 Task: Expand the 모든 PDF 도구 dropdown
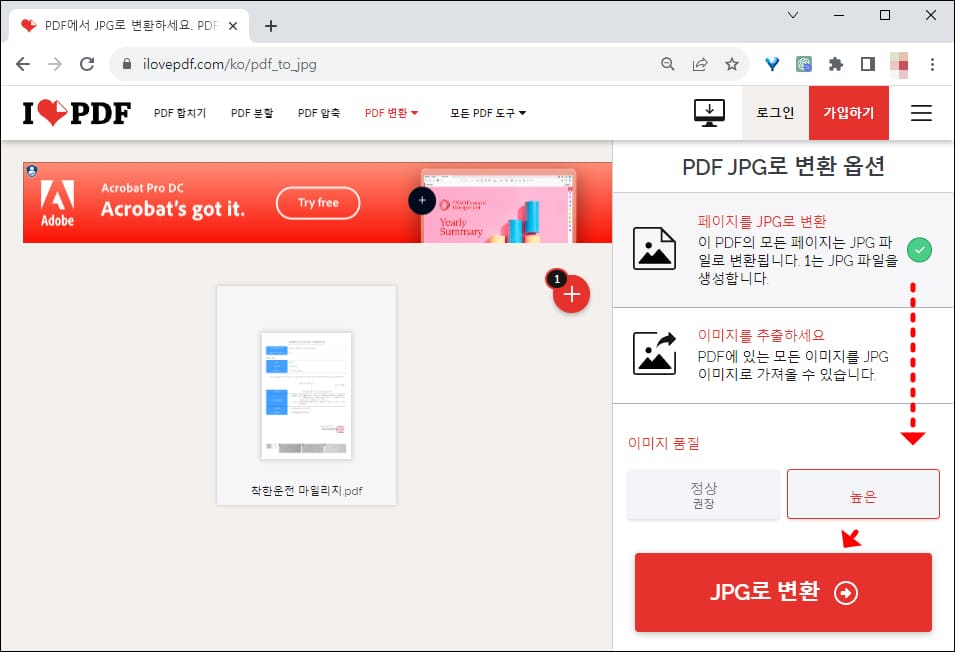486,113
